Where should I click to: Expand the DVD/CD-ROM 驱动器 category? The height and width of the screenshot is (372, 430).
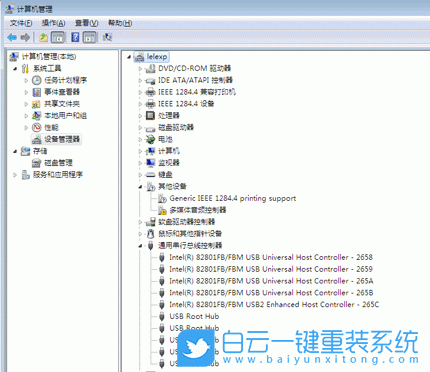point(140,69)
